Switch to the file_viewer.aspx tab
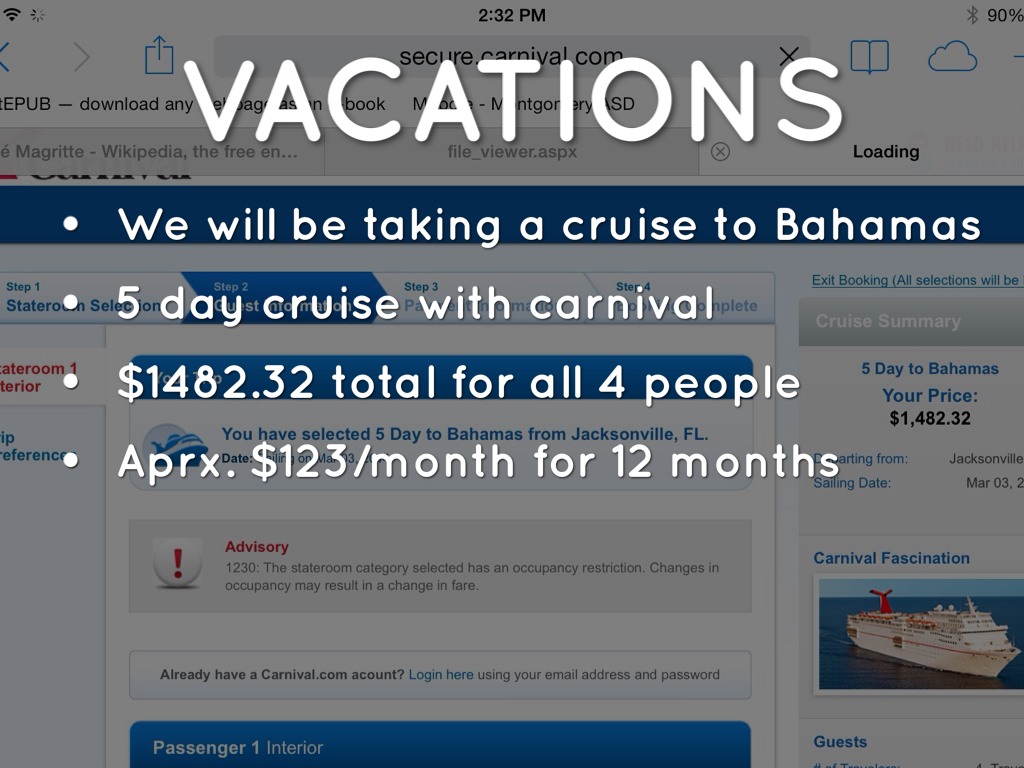This screenshot has width=1024, height=768. click(x=512, y=152)
